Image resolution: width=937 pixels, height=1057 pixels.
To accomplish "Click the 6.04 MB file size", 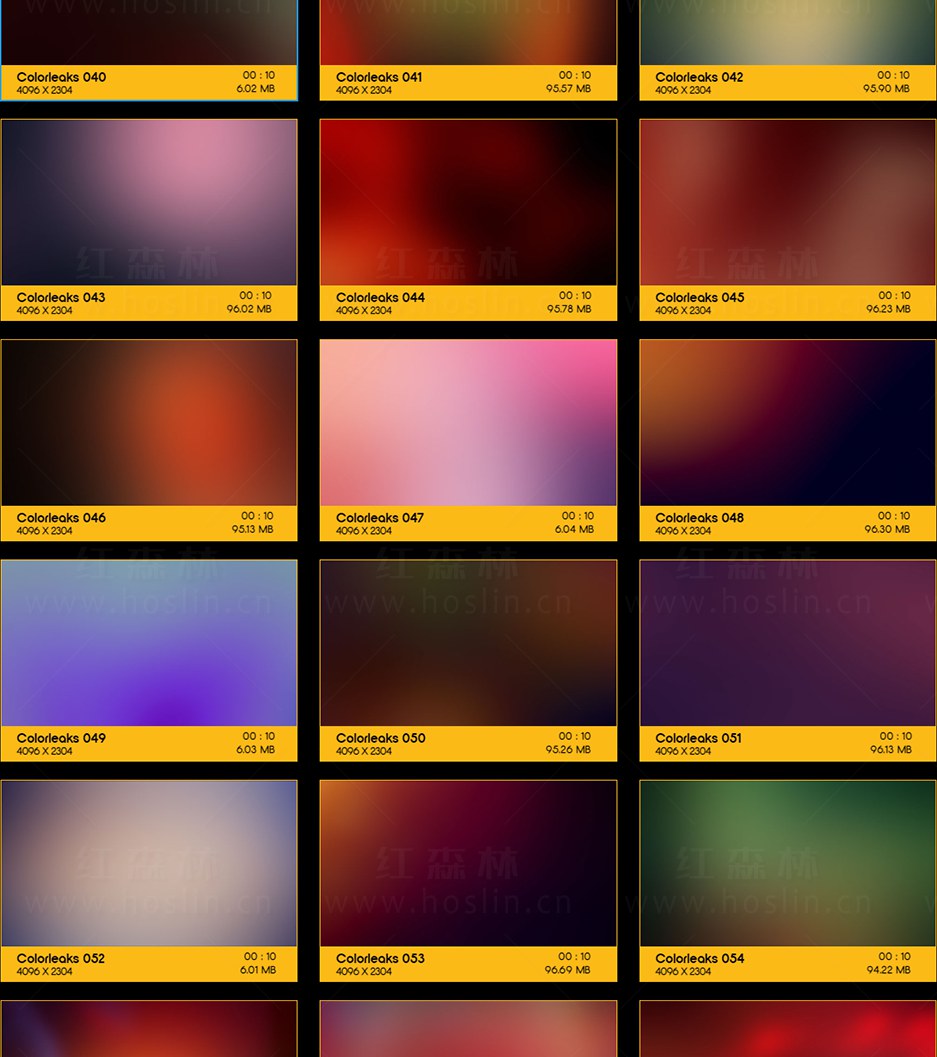I will point(574,529).
